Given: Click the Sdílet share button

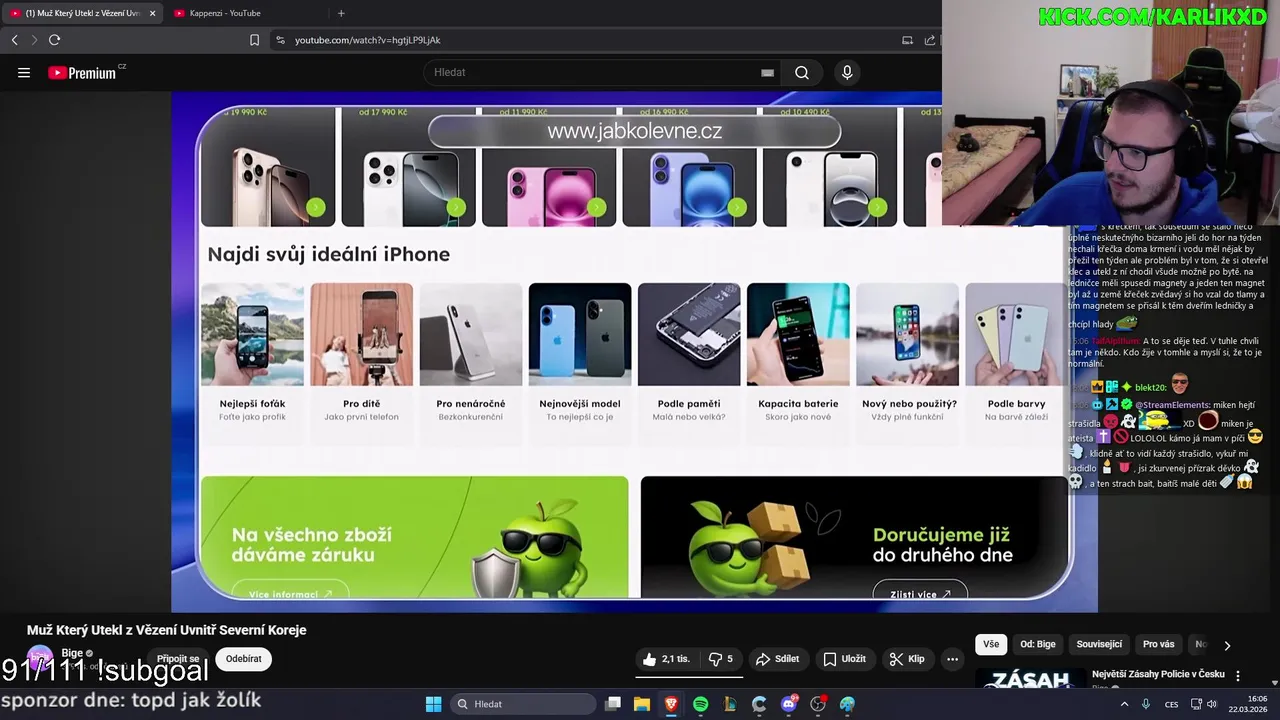Looking at the screenshot, I should coord(777,659).
